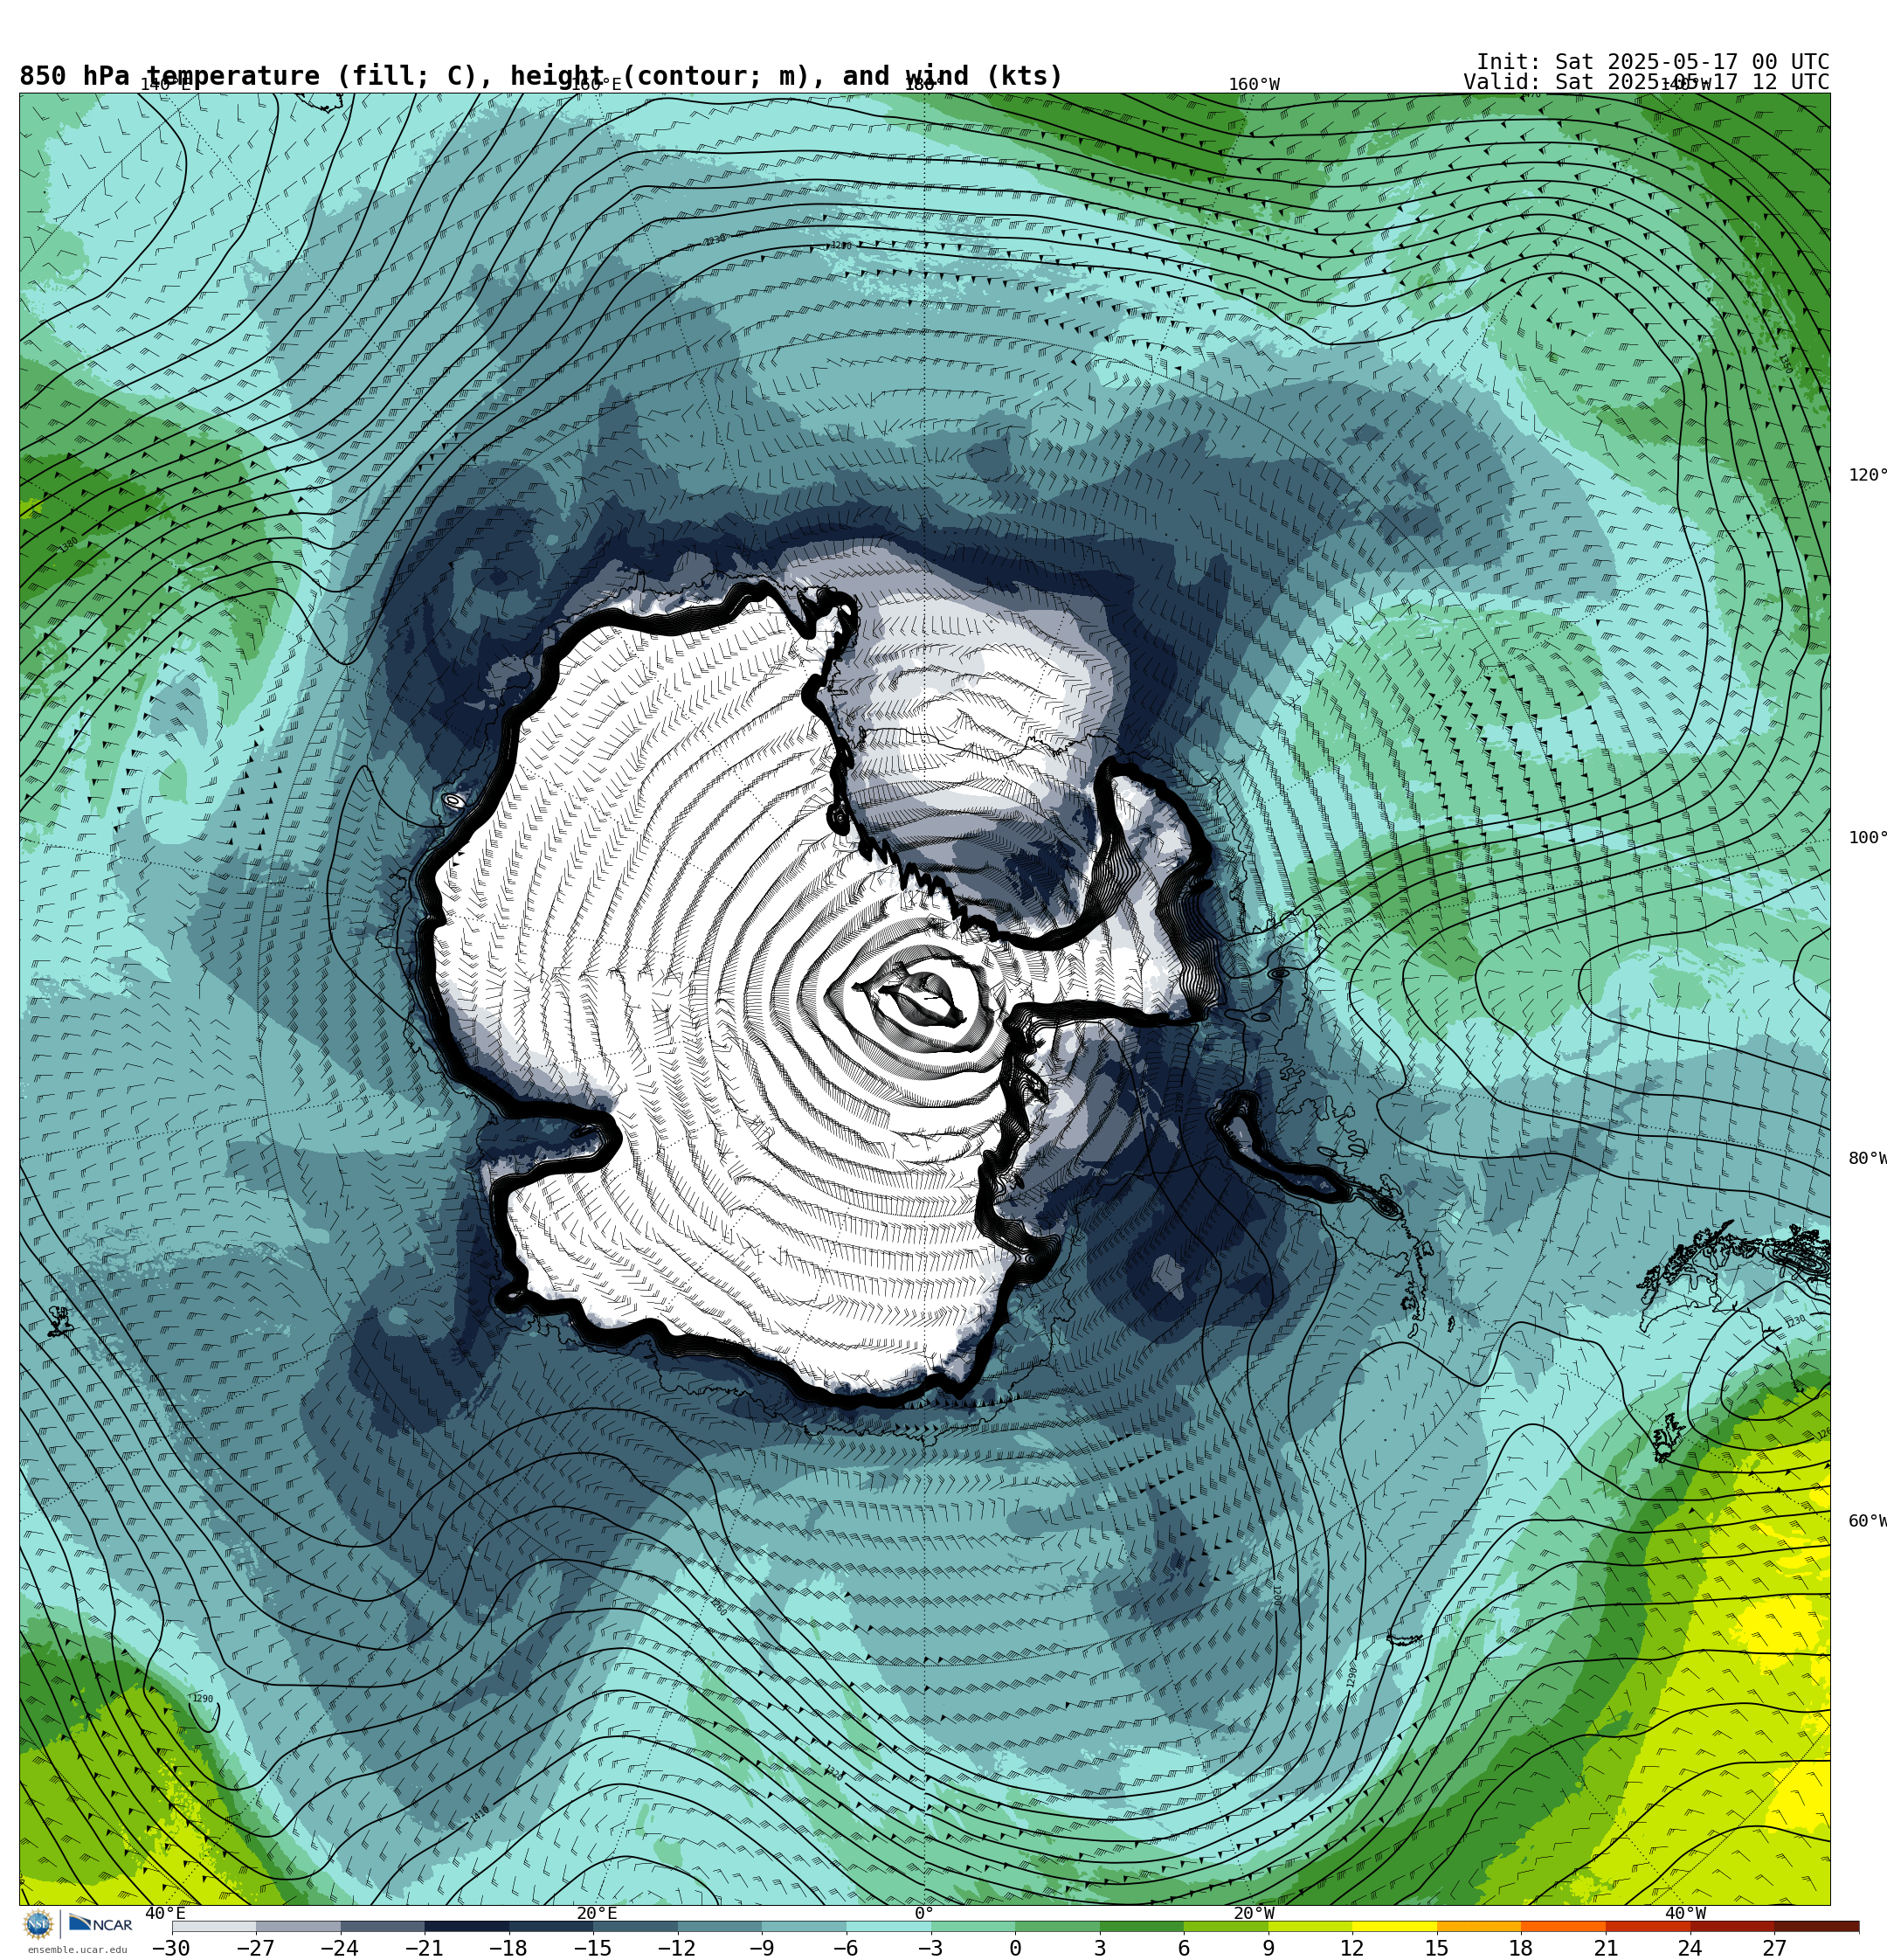The width and height of the screenshot is (1887, 1960).
Task: Click the NCAR logo
Action: point(100,1924)
